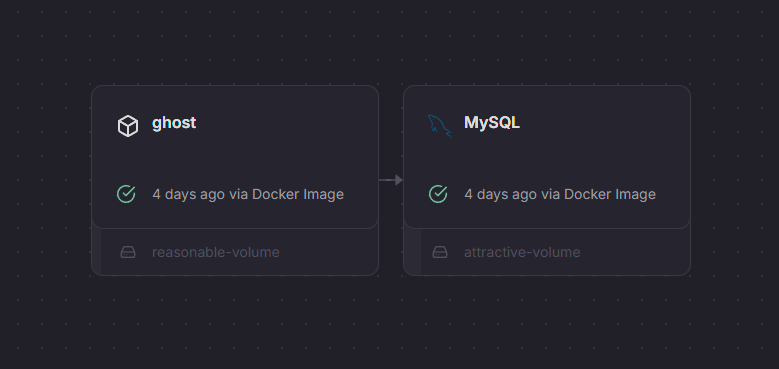The height and width of the screenshot is (369, 779).
Task: Click the MySQL dolphin logo icon
Action: coord(439,125)
